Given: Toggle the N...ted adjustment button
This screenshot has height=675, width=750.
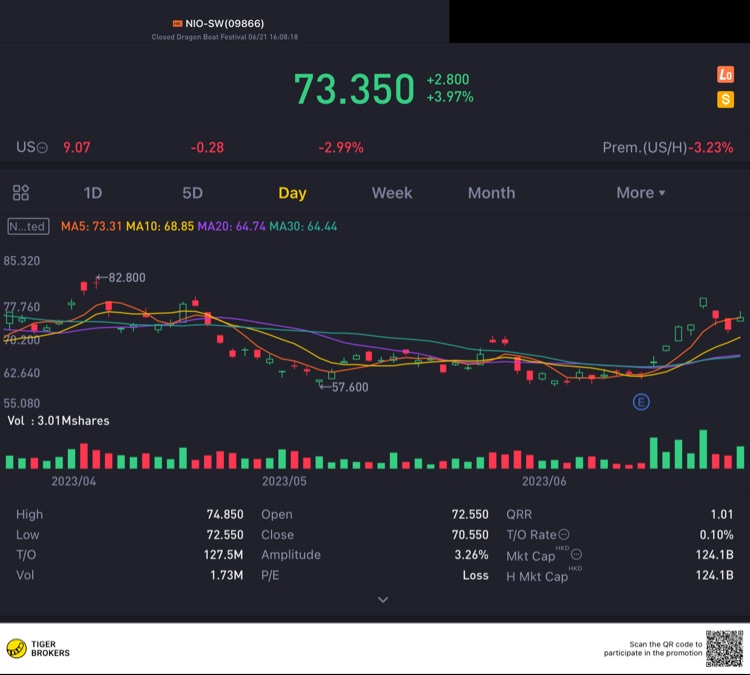Looking at the screenshot, I should click(28, 226).
